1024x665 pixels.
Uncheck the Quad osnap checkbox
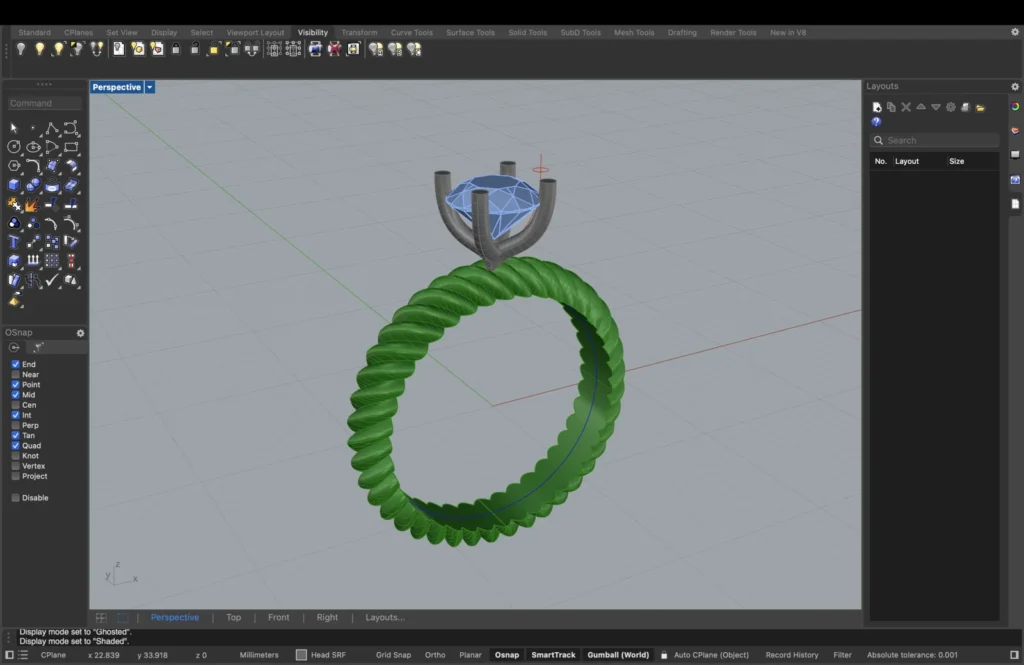[15, 446]
